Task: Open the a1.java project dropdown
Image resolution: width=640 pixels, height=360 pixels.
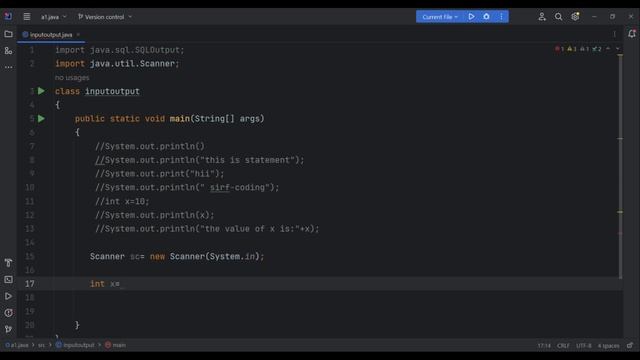Action: point(53,17)
